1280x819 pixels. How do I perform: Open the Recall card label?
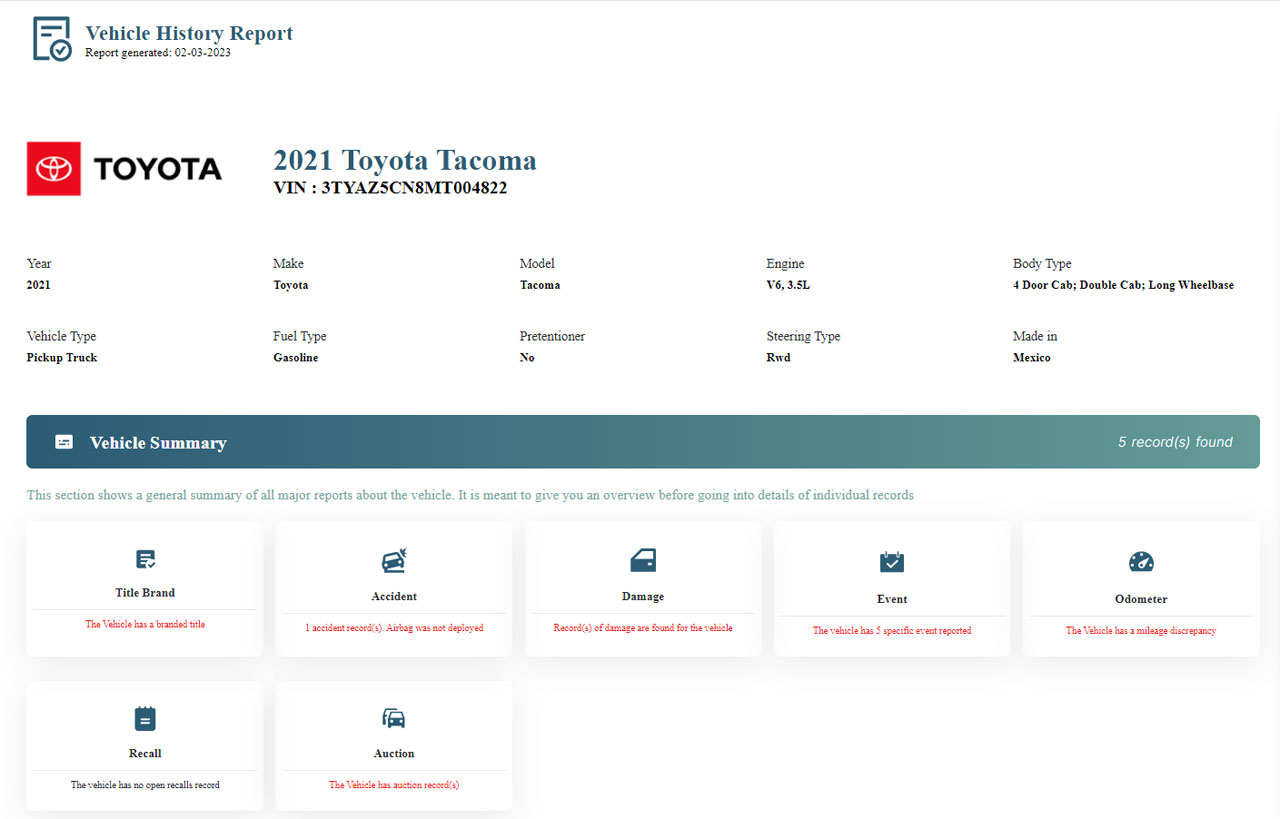tap(145, 753)
